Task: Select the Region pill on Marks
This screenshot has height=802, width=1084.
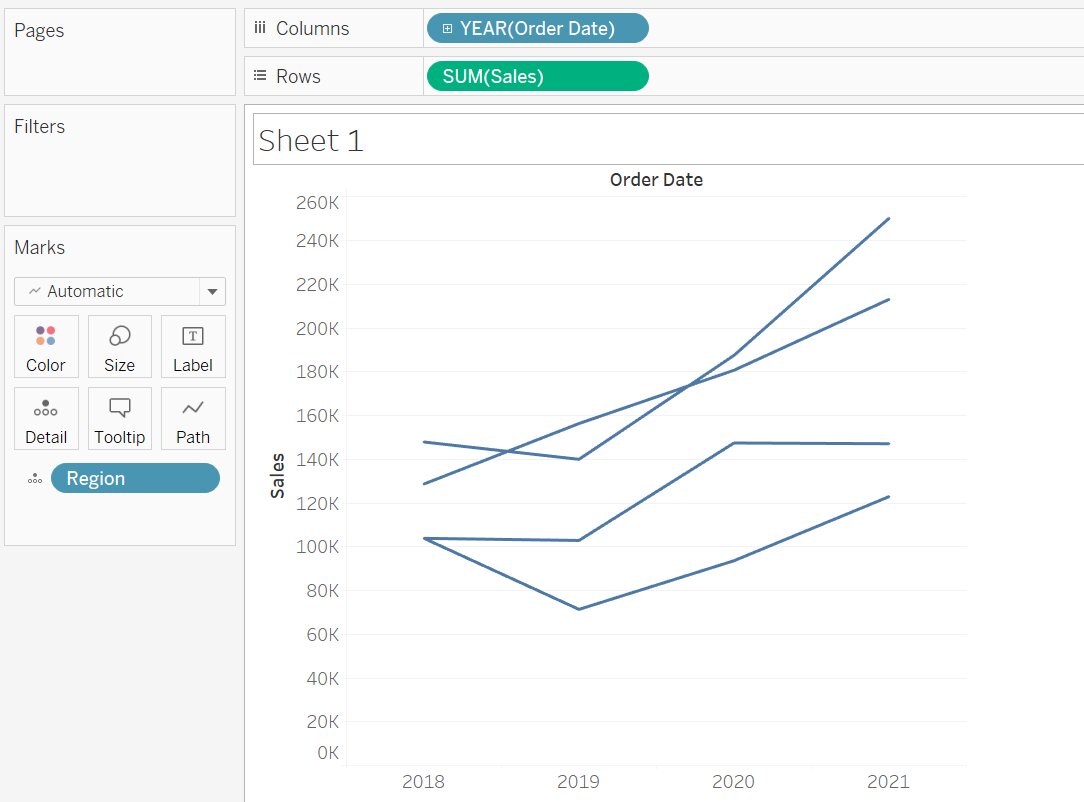Action: coord(135,479)
